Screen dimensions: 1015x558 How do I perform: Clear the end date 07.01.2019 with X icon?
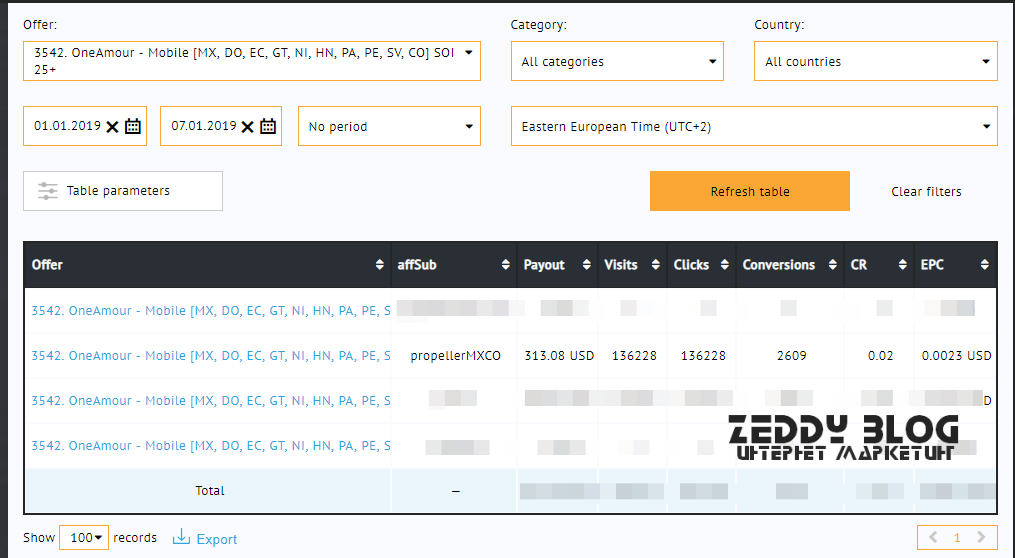pos(247,127)
